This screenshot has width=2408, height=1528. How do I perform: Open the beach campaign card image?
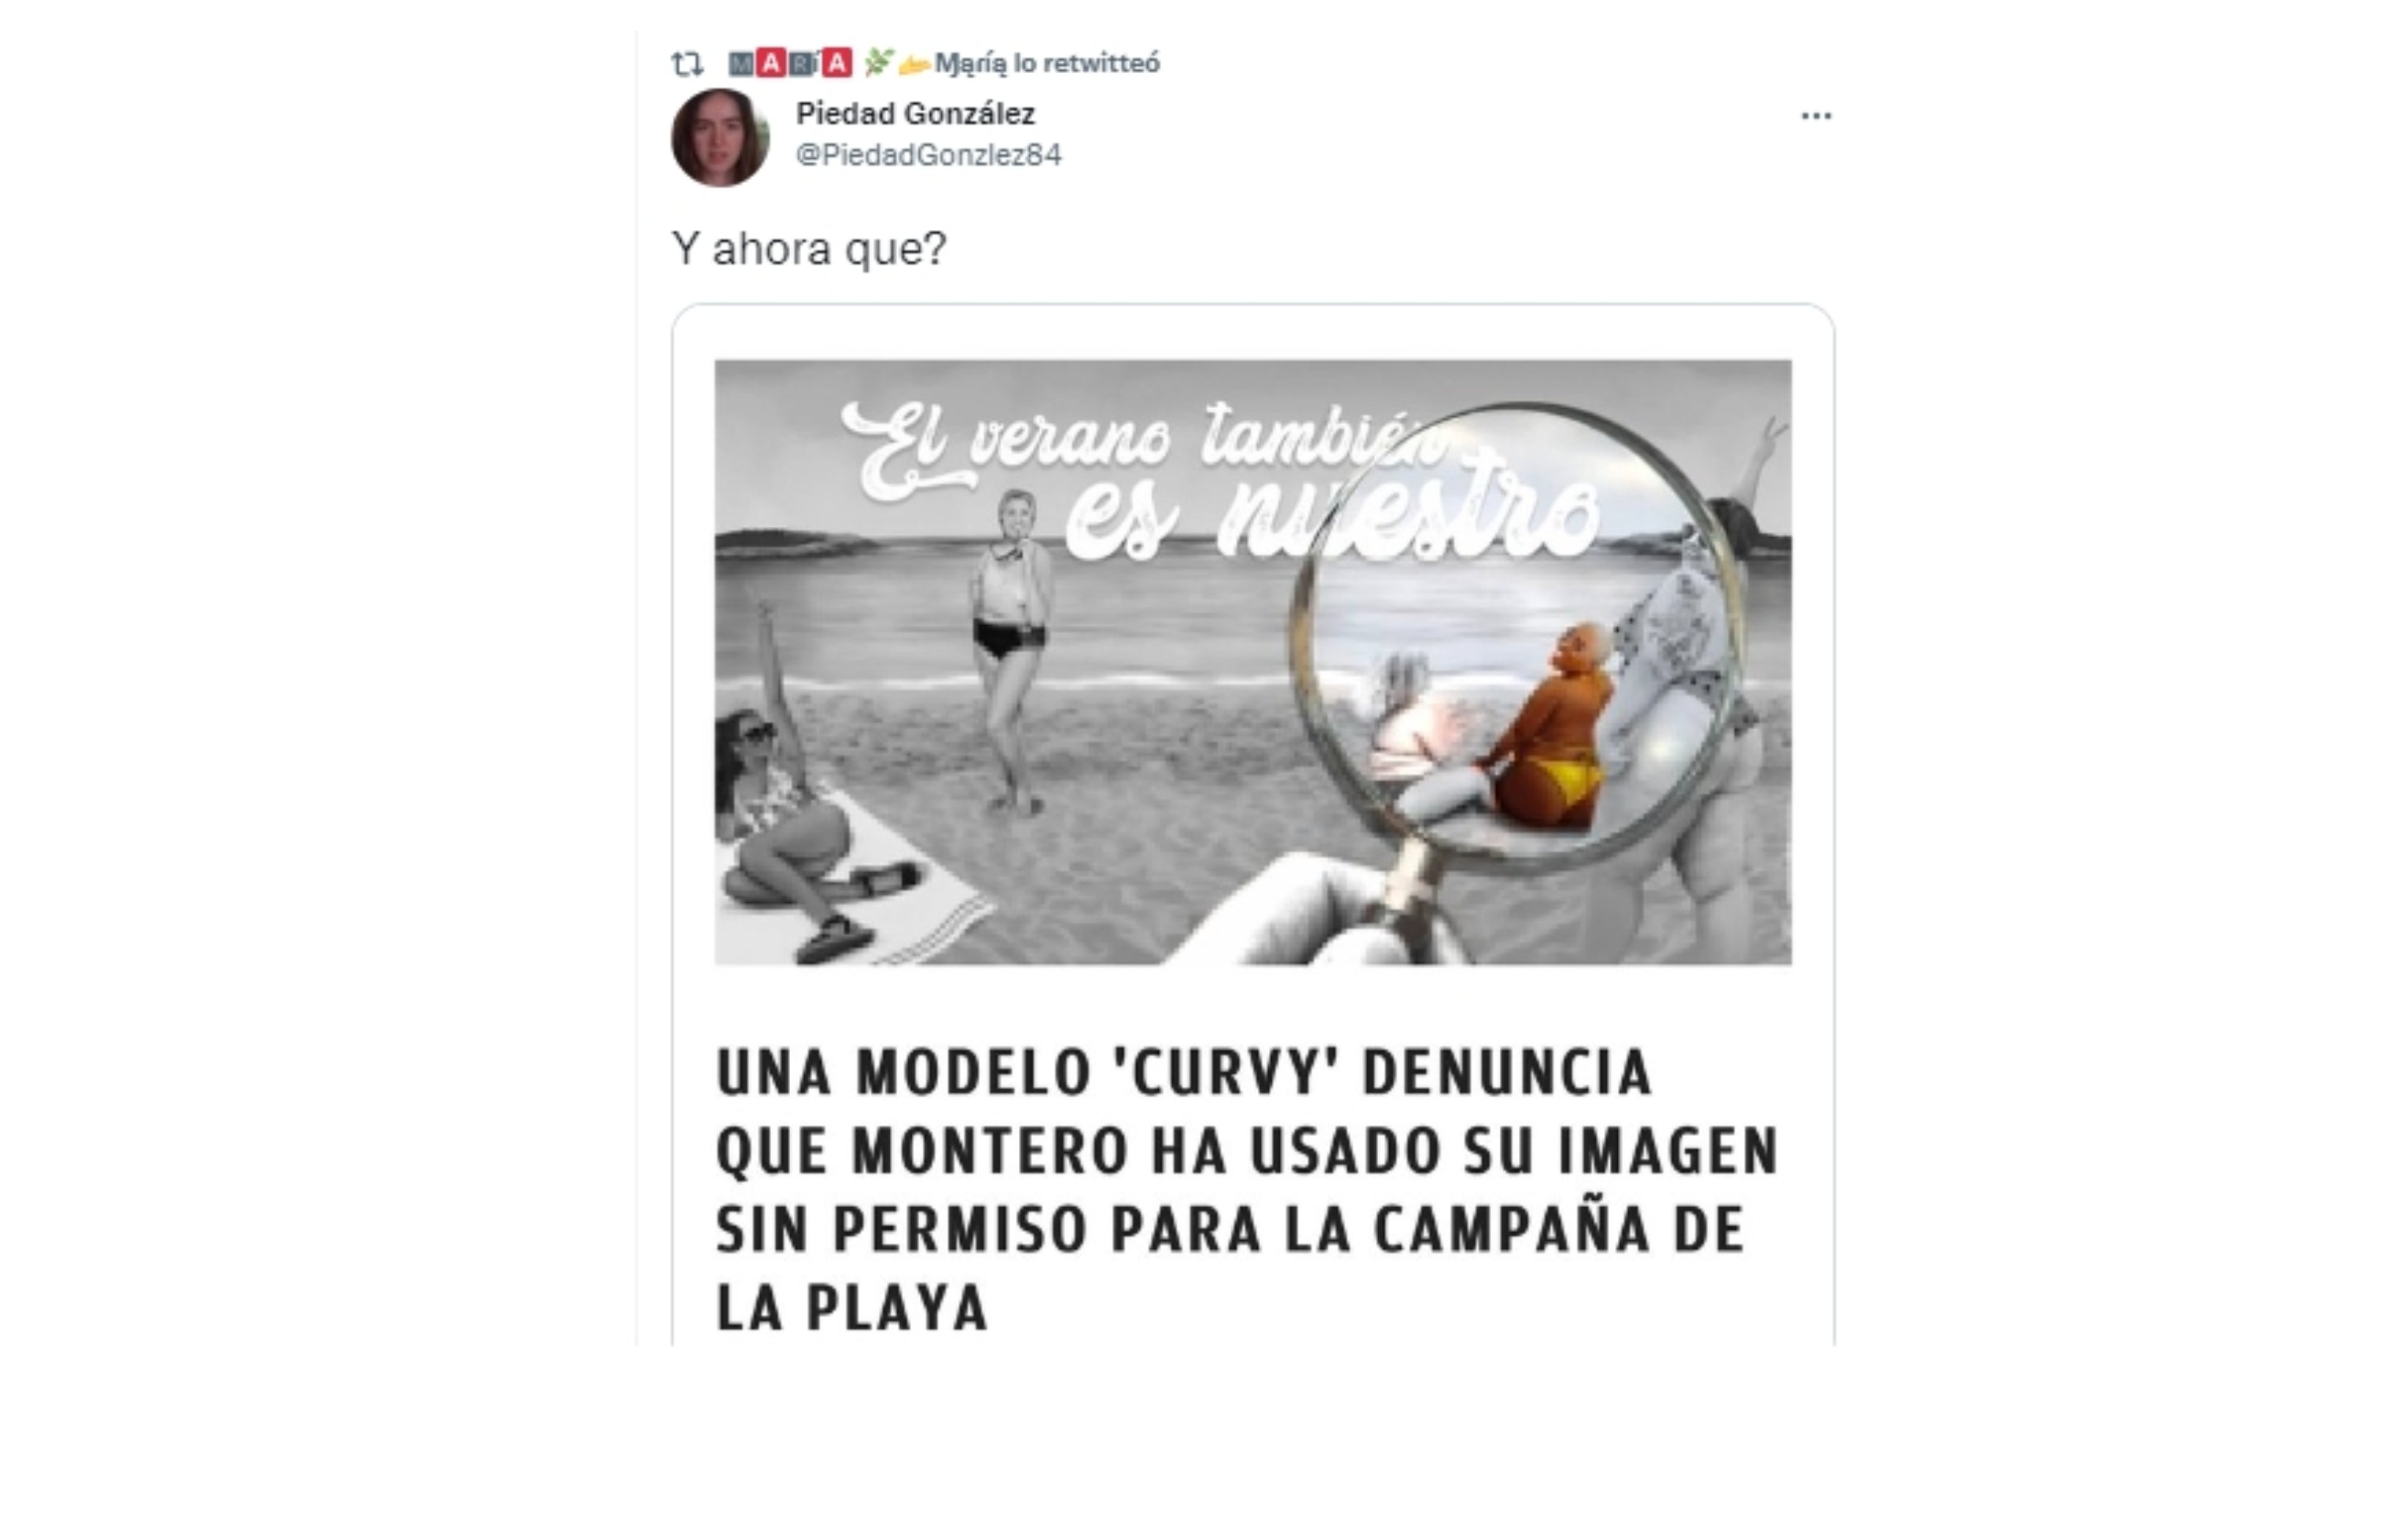(1253, 662)
